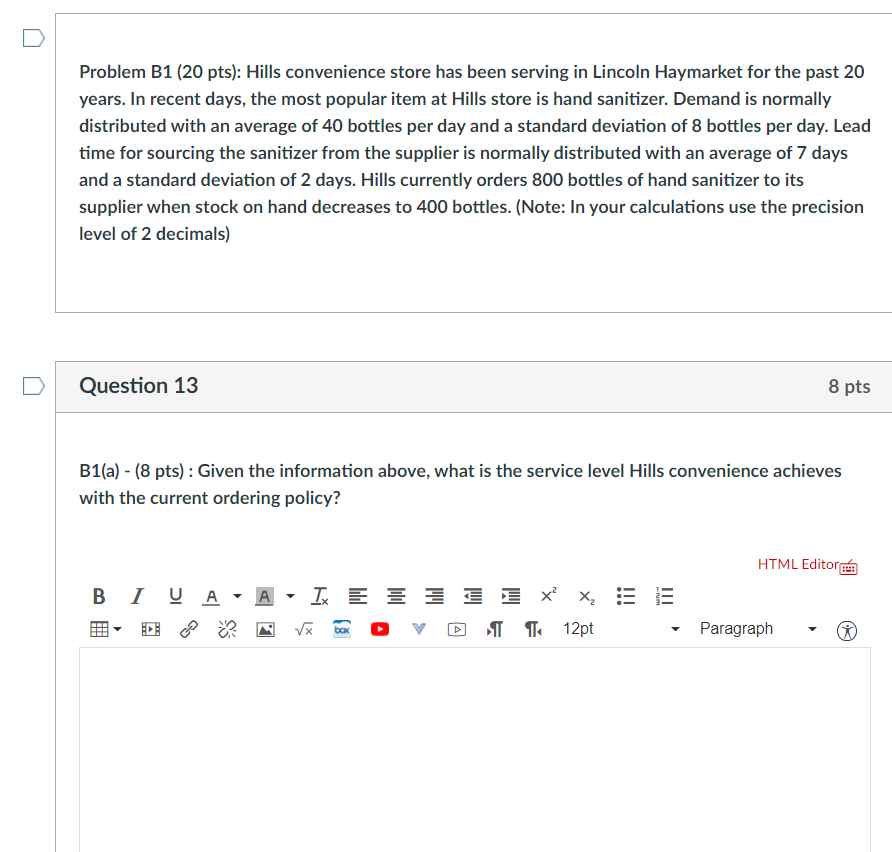Insert a YouTube video

pyautogui.click(x=379, y=629)
